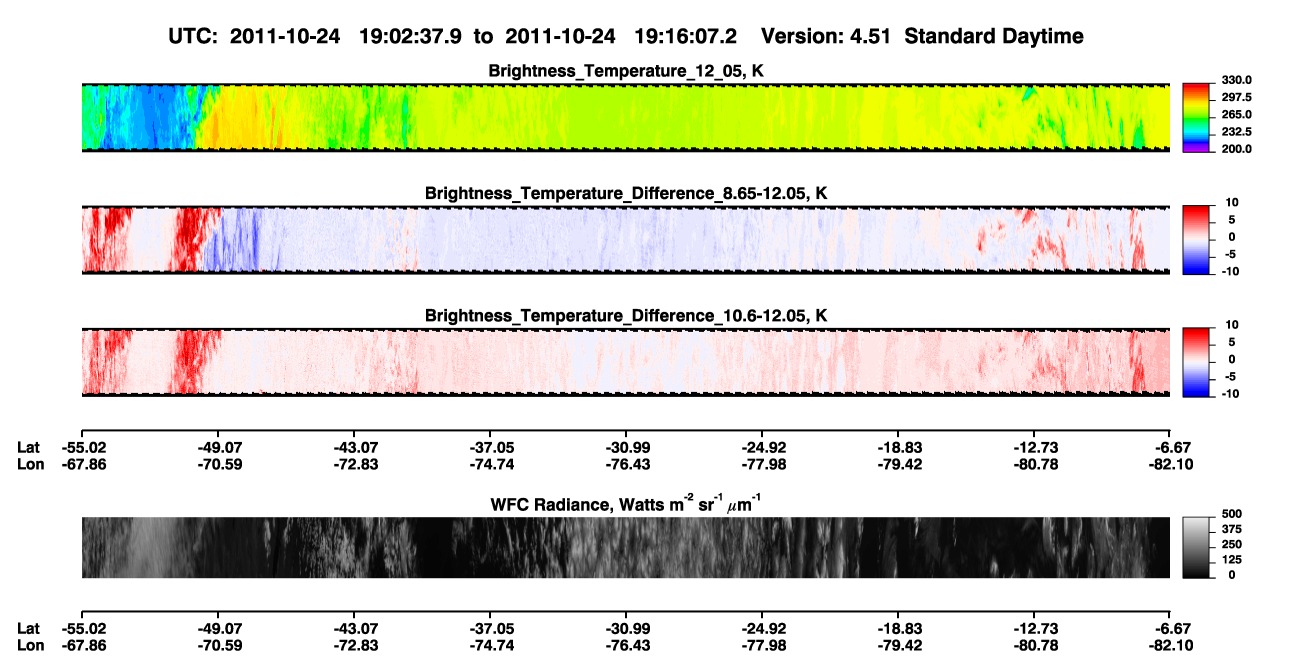Click the '10' label of the 10.6-12.05 colorbar
The height and width of the screenshot is (667, 1300).
click(1232, 324)
